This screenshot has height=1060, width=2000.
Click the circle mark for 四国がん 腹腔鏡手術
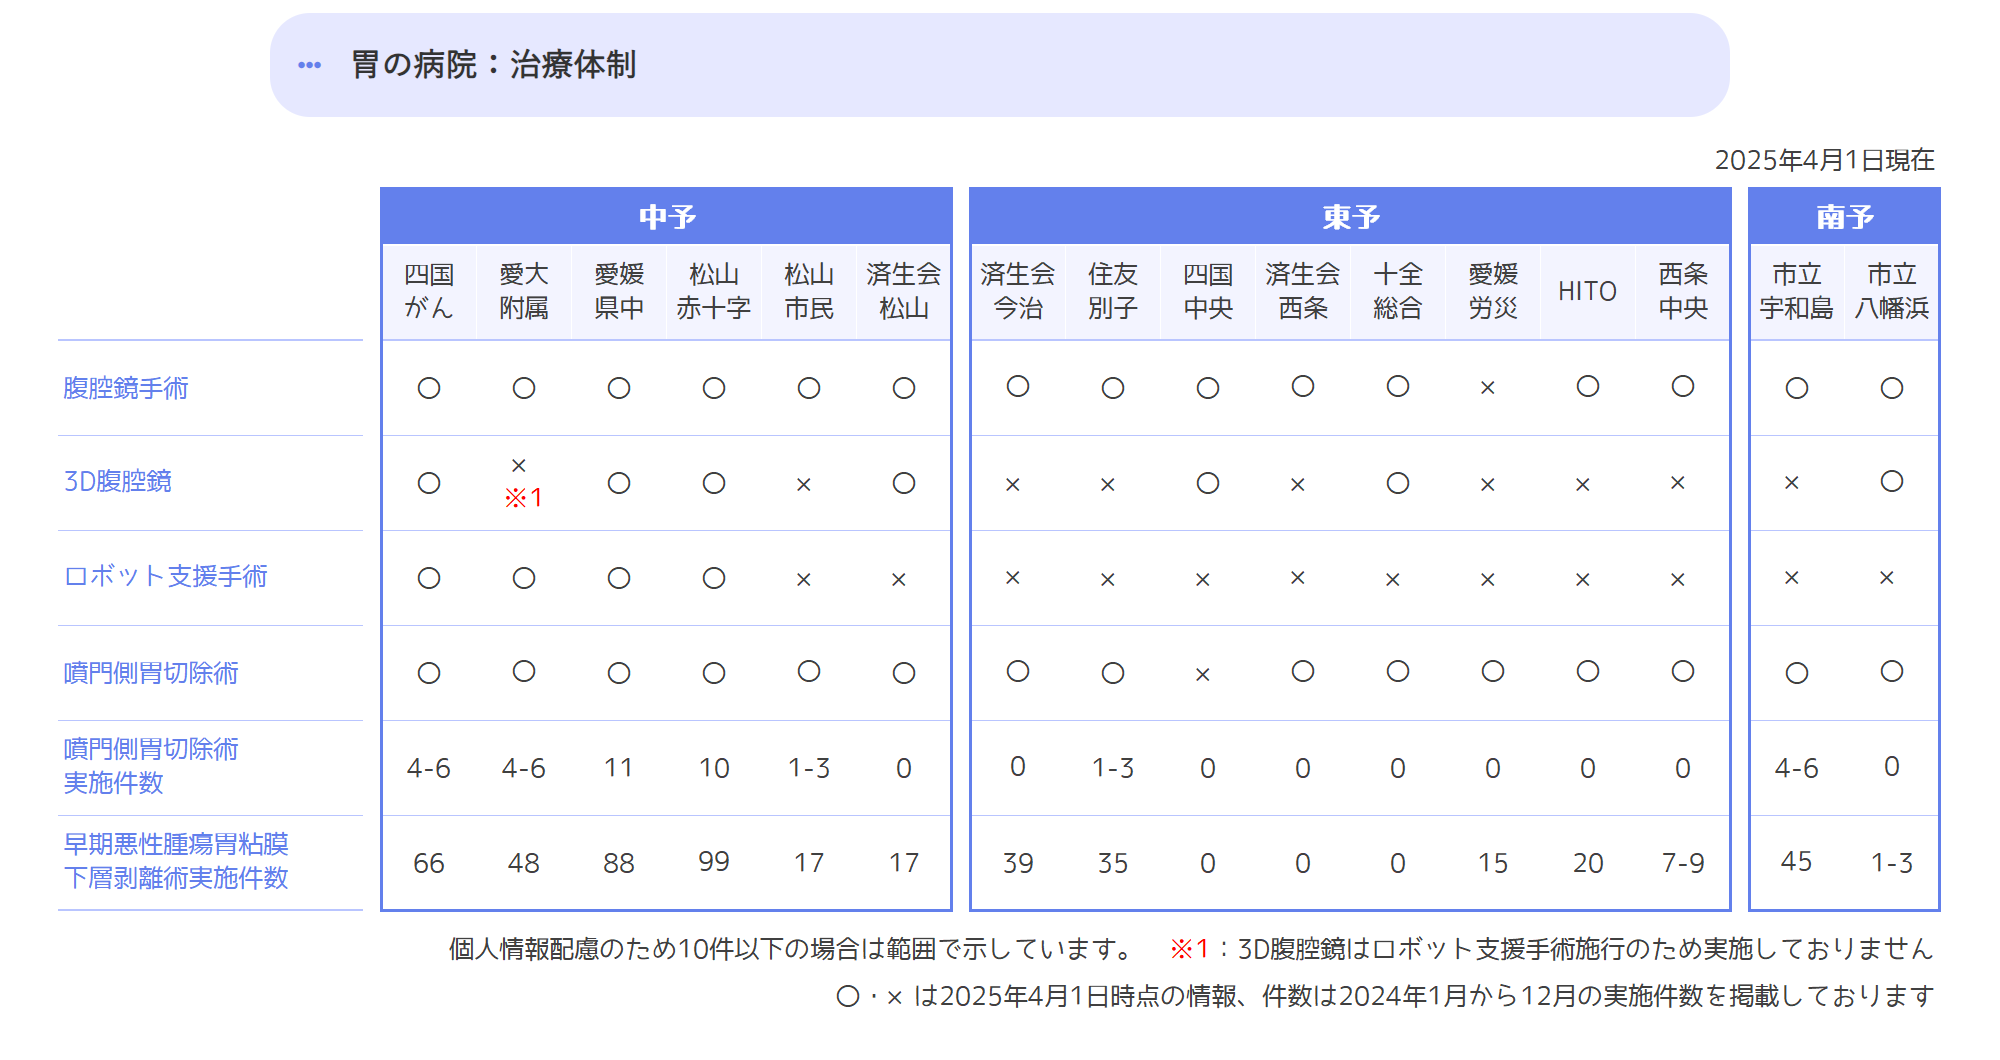(430, 389)
